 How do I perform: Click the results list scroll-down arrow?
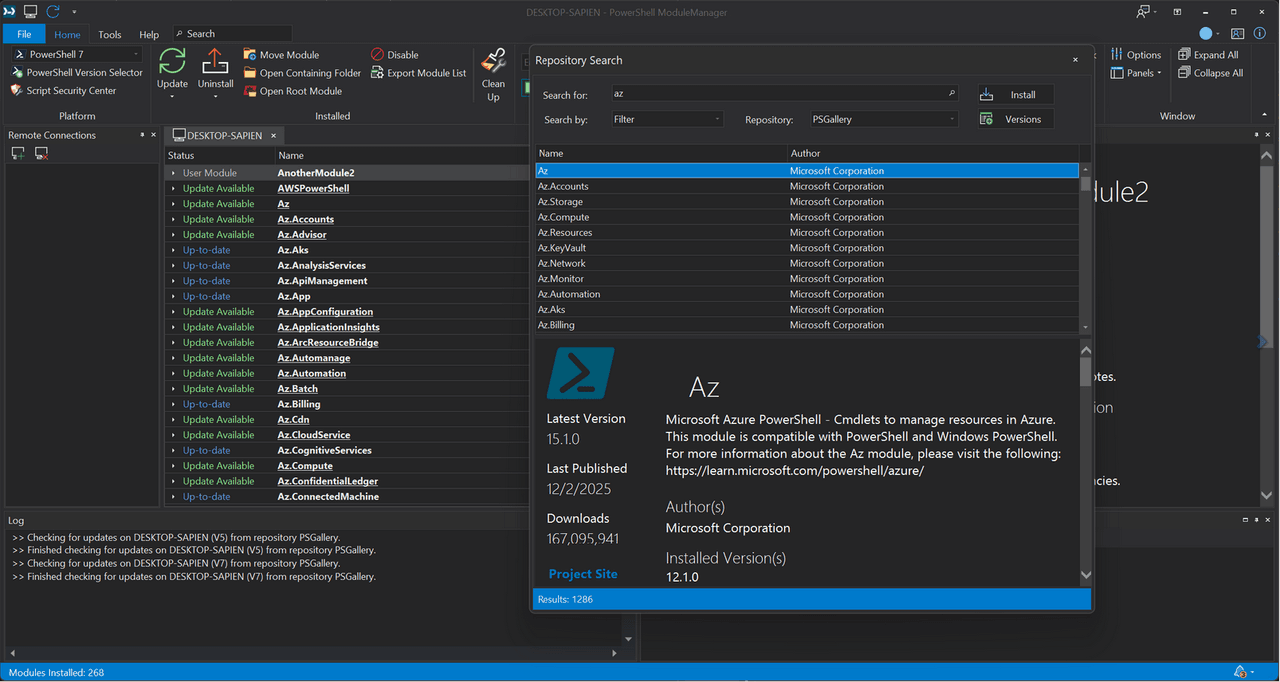(x=1086, y=326)
